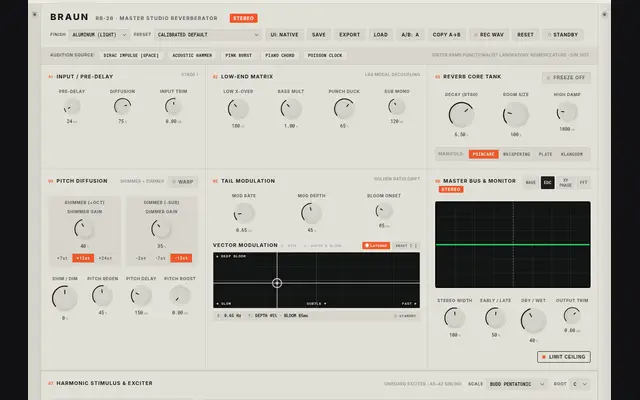Click the Save button in header

(x=319, y=35)
